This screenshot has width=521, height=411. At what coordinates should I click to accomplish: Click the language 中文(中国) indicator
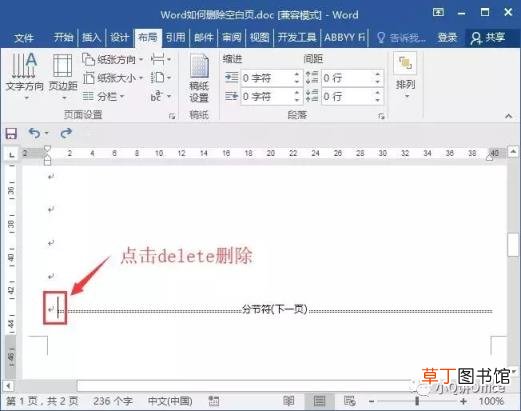(170, 401)
